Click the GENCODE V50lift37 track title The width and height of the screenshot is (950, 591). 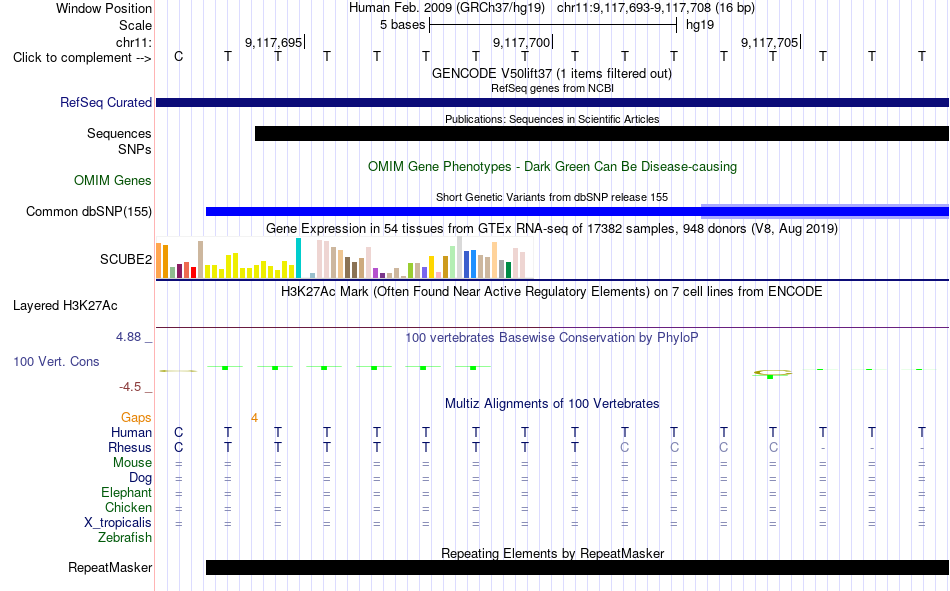point(552,73)
